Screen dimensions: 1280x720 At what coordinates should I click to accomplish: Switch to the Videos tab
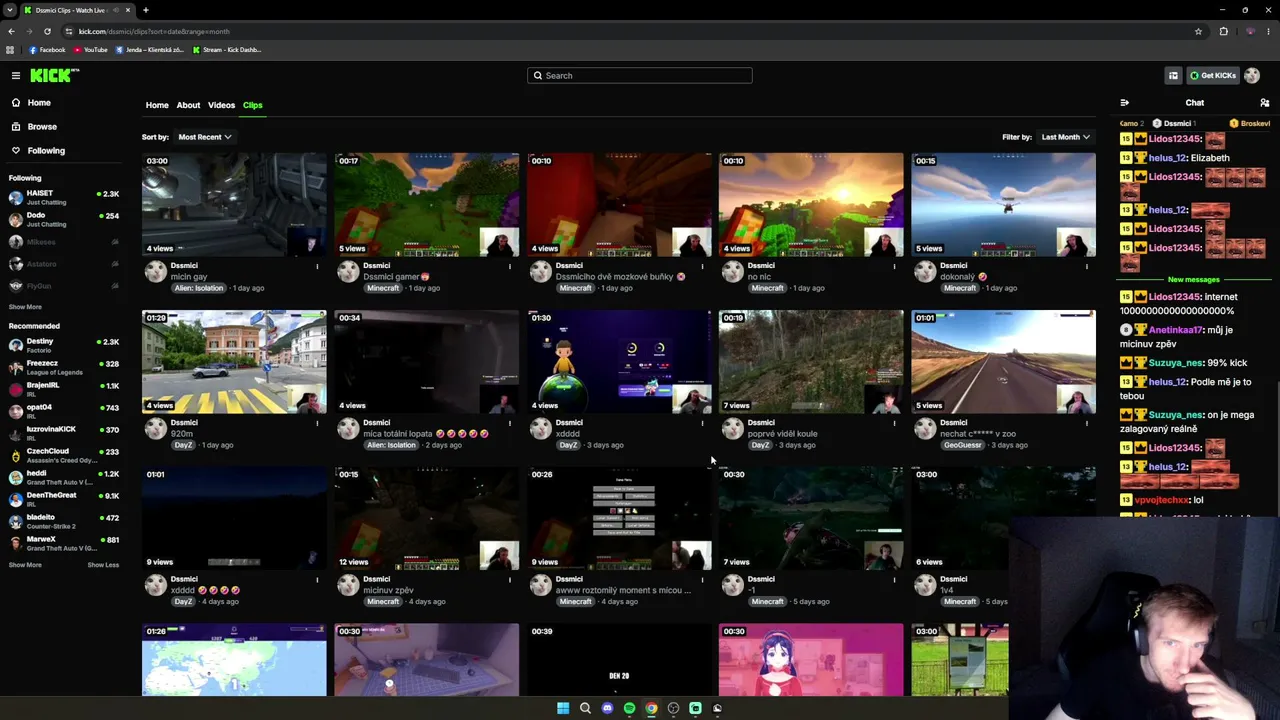pos(221,105)
